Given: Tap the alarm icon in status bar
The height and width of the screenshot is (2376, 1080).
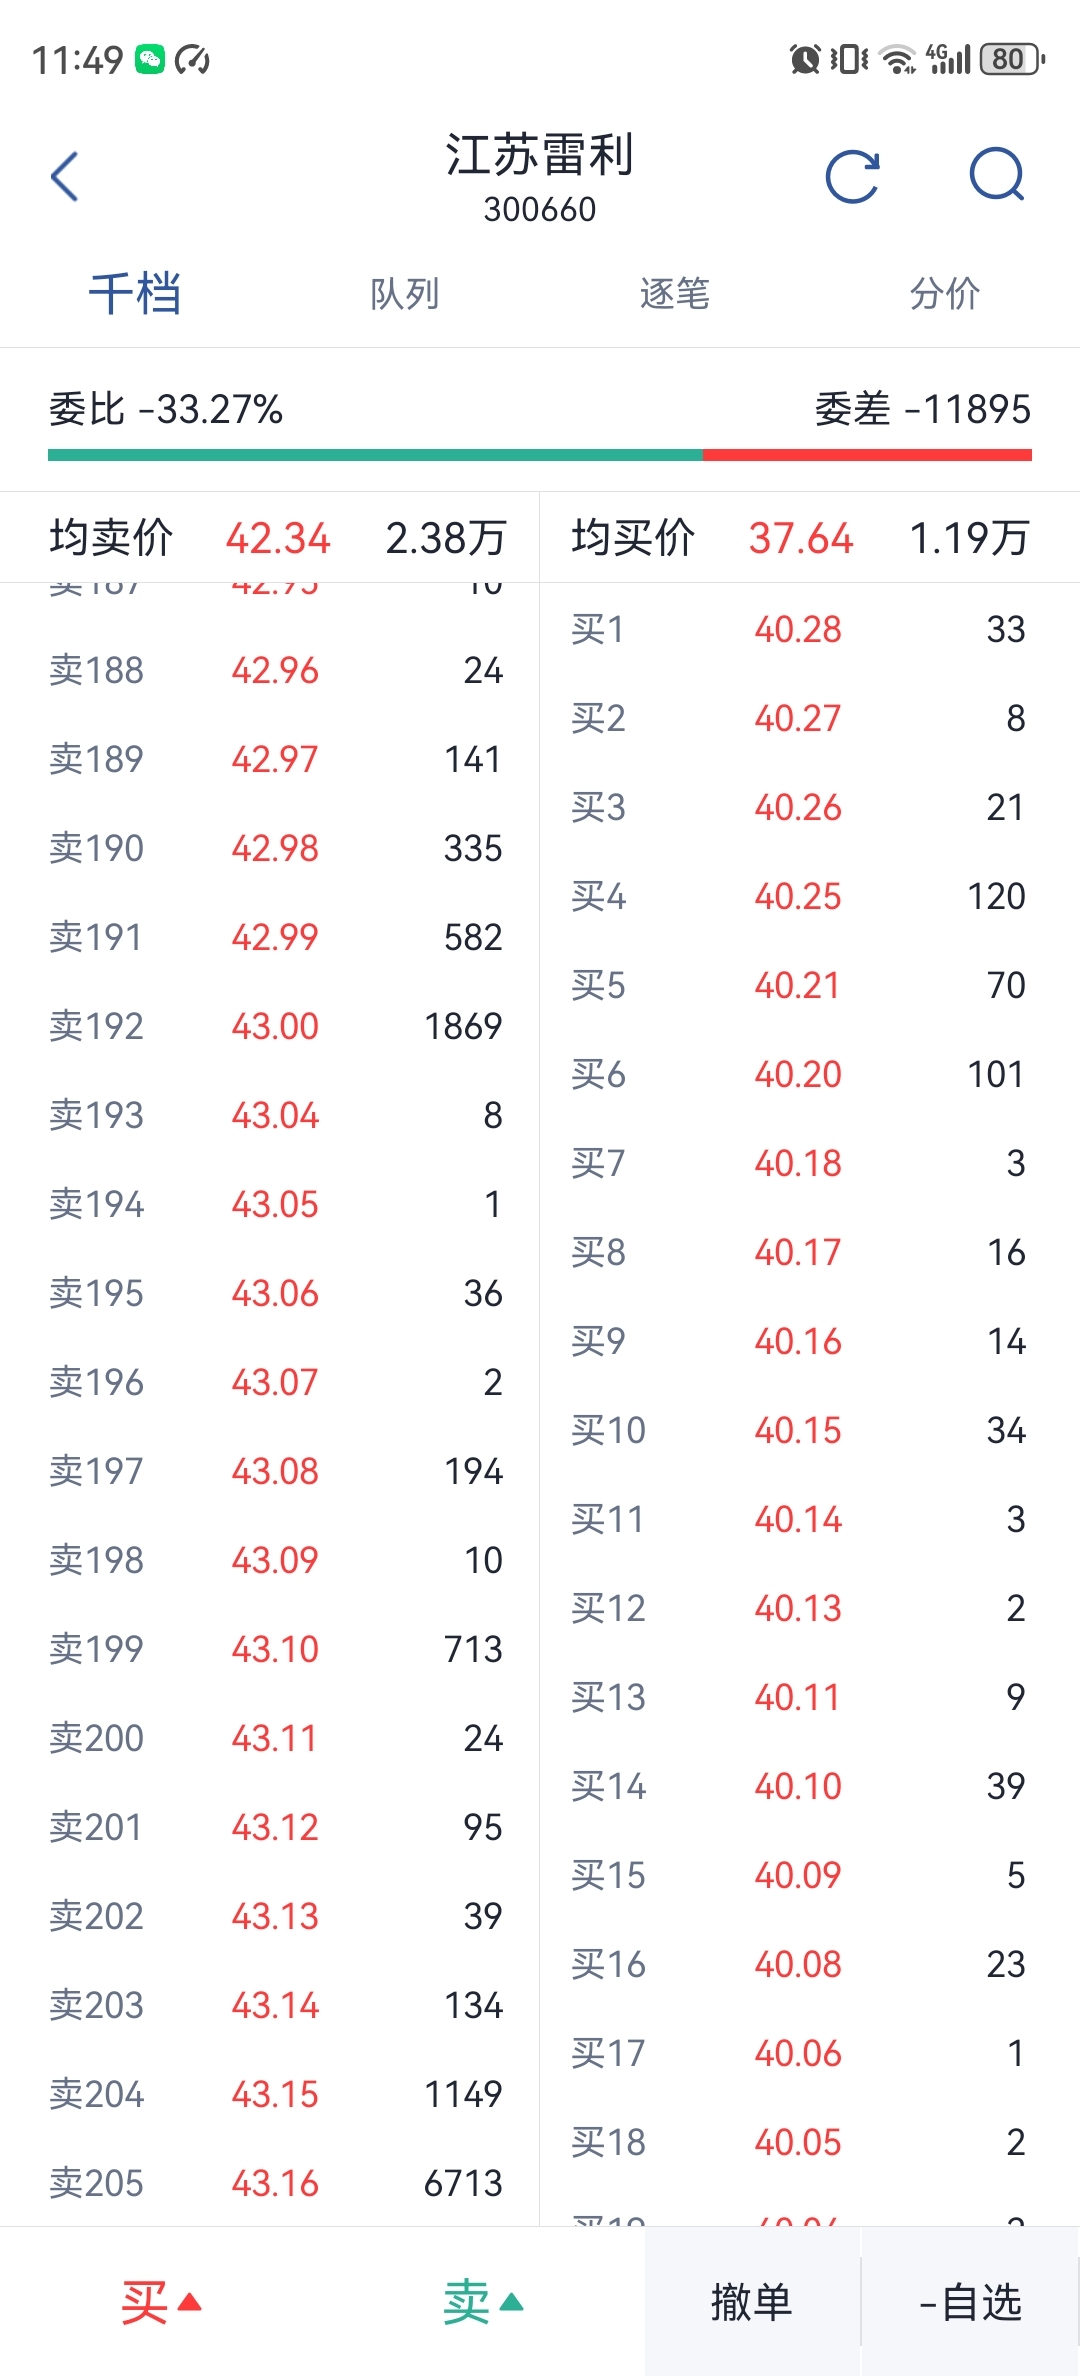Looking at the screenshot, I should coord(804,60).
